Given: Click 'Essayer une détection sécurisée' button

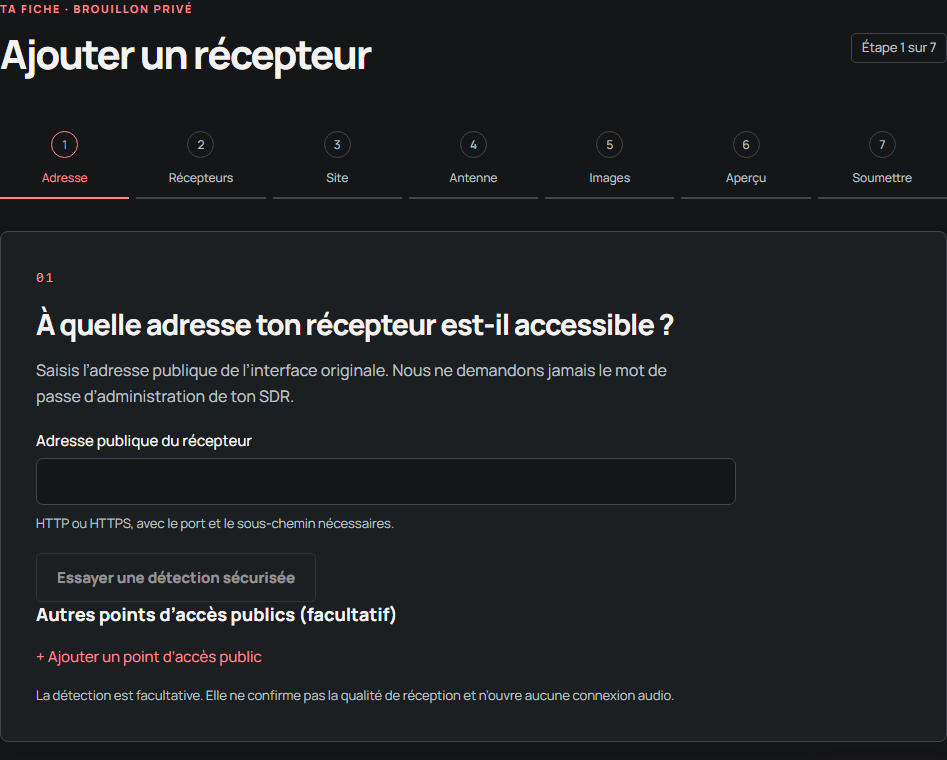Looking at the screenshot, I should point(176,578).
